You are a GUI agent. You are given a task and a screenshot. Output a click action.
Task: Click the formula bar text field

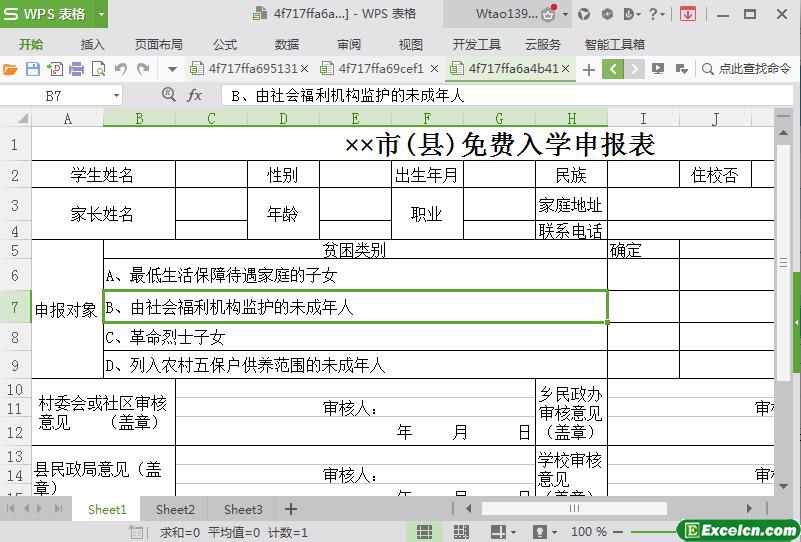507,96
